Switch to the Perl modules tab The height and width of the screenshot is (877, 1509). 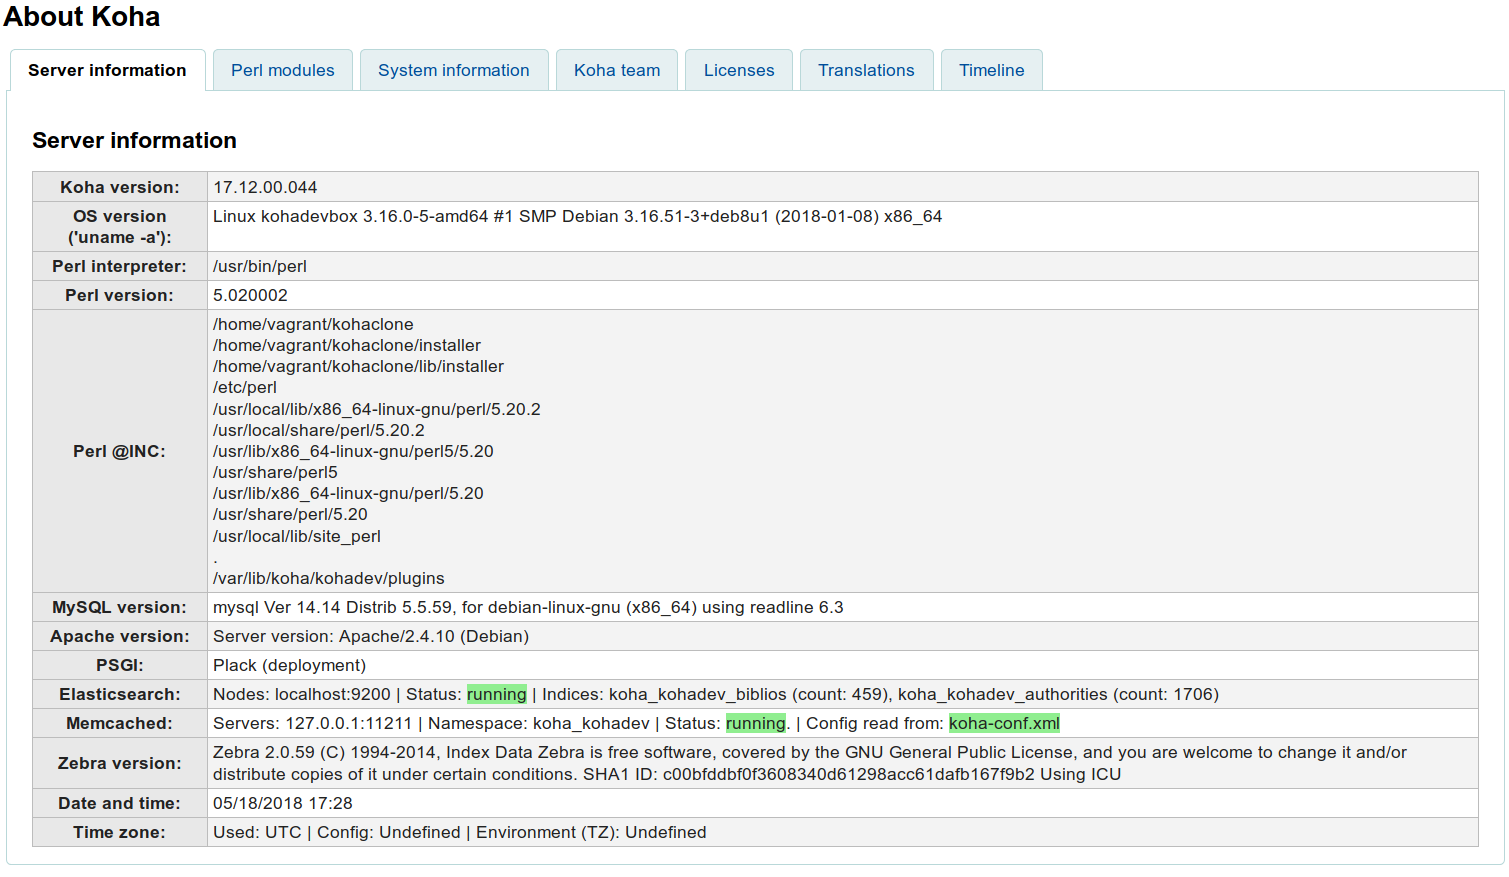point(283,70)
